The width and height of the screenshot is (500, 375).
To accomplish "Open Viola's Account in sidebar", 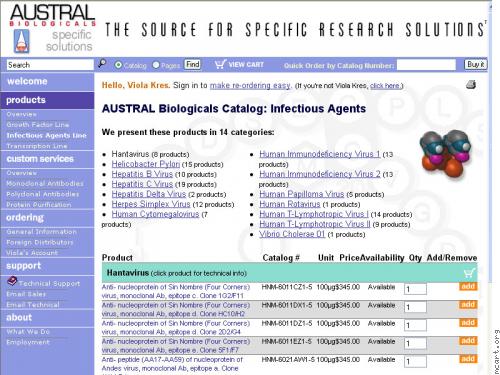I will click(x=32, y=253).
